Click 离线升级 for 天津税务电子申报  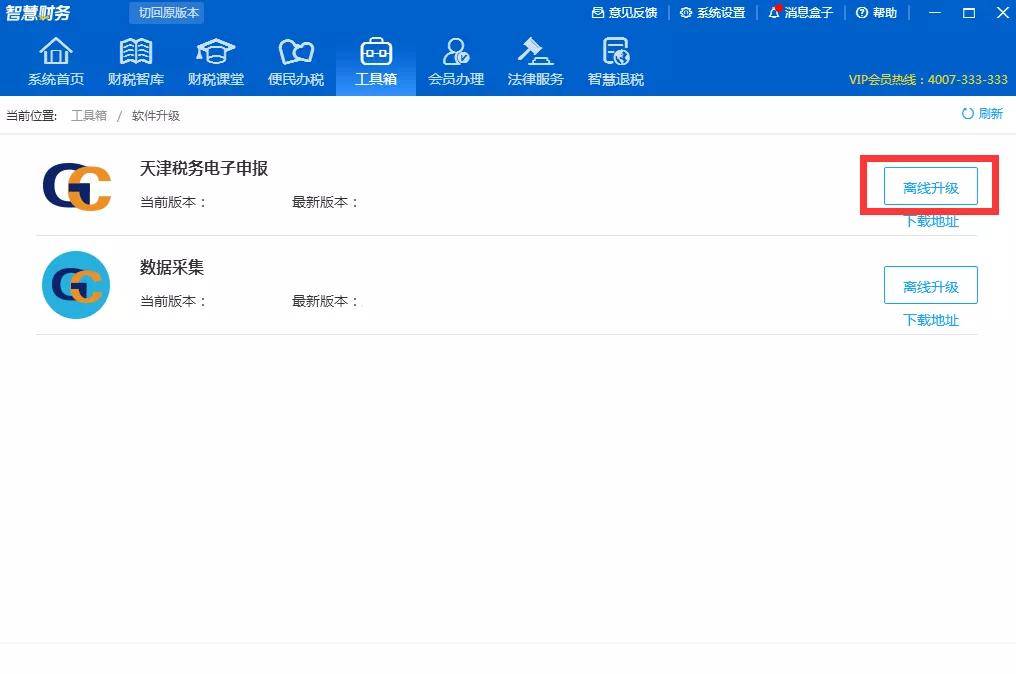pyautogui.click(x=930, y=187)
